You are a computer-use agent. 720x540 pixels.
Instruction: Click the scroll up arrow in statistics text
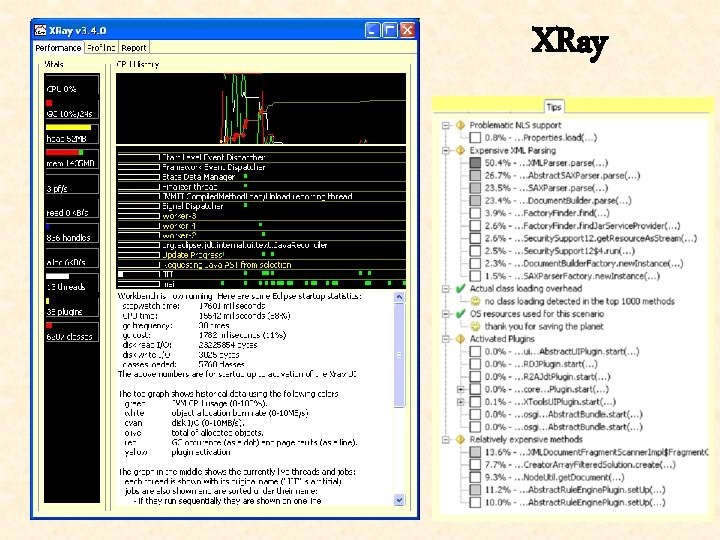click(399, 297)
